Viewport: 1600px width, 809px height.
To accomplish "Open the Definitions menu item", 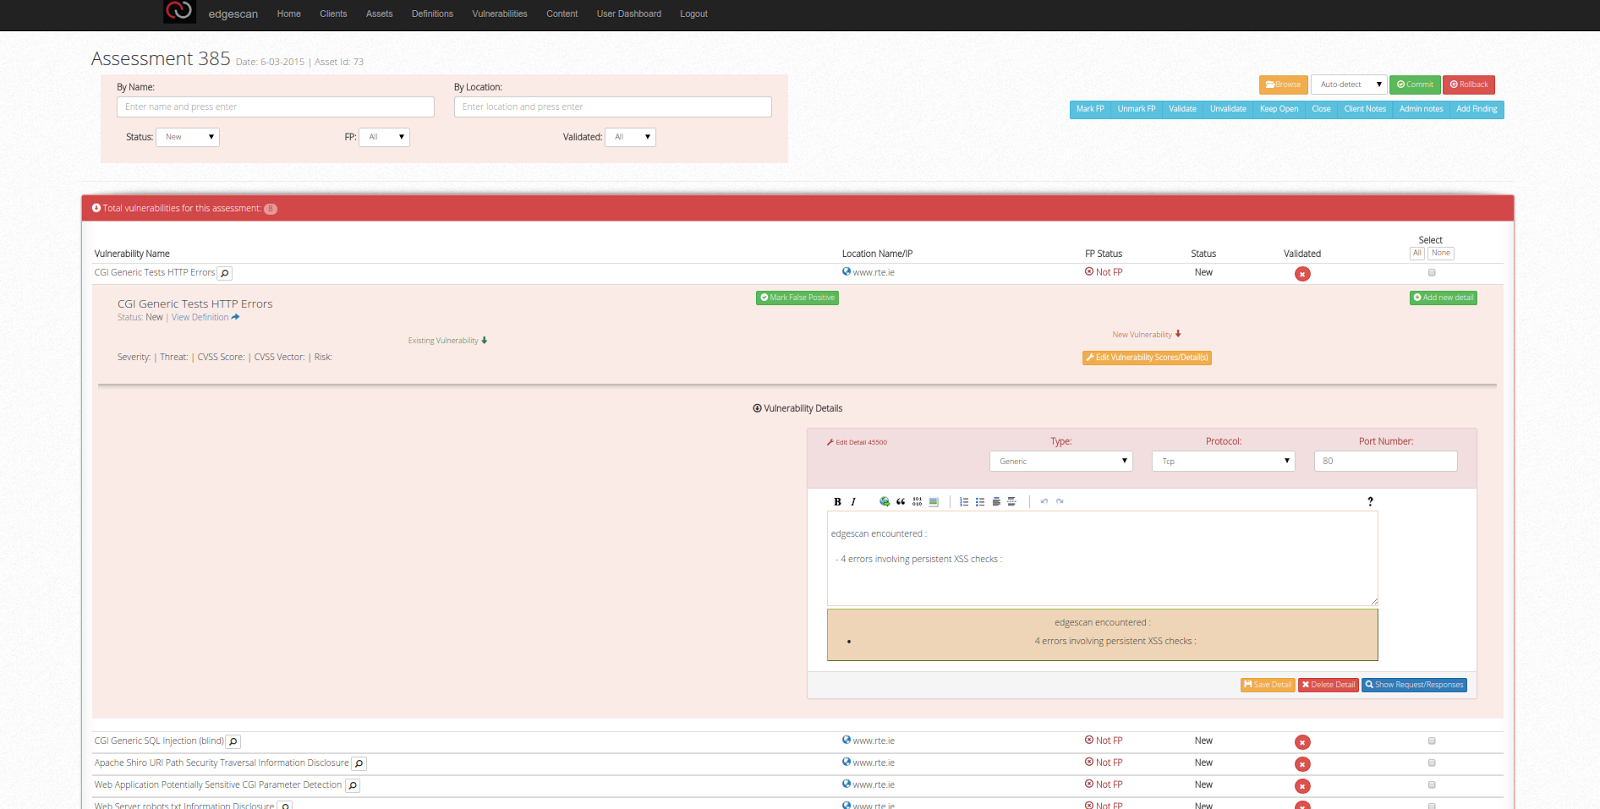I will tap(432, 14).
